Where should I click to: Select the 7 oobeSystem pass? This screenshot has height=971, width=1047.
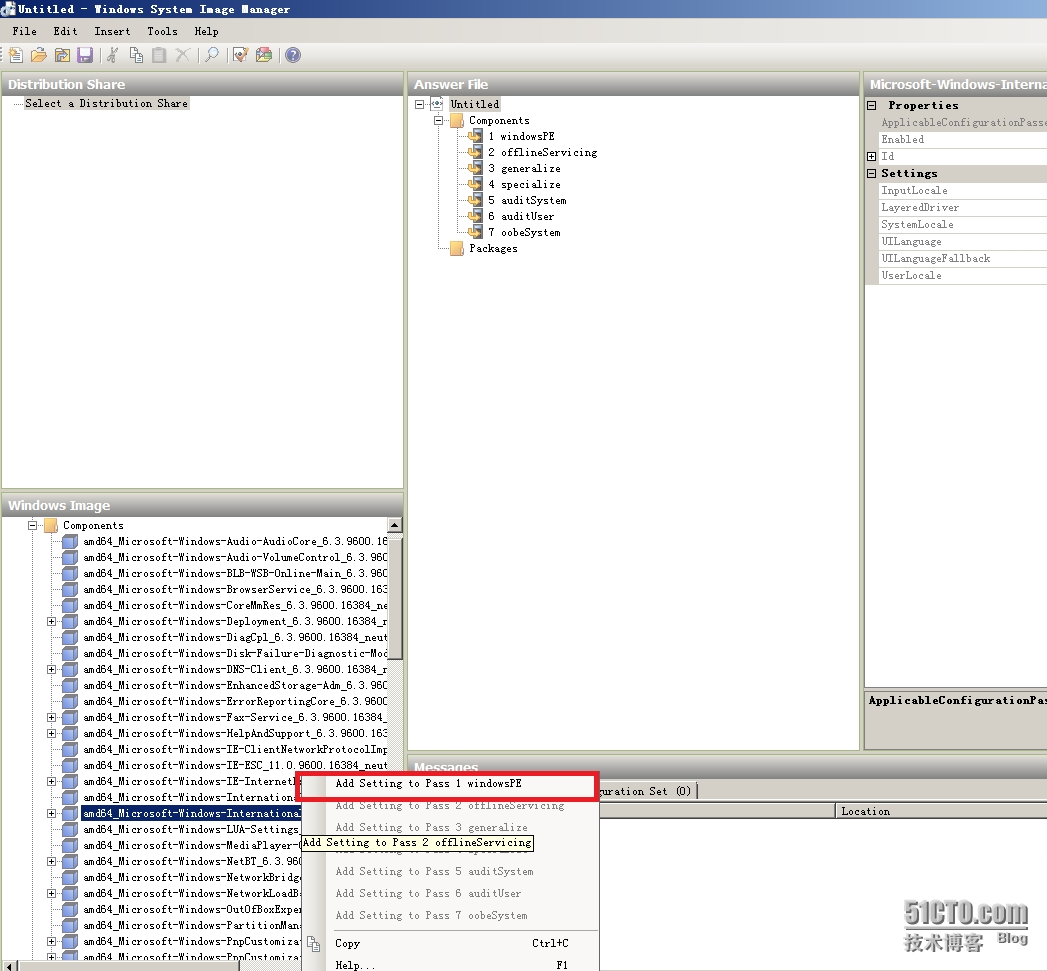tap(524, 232)
